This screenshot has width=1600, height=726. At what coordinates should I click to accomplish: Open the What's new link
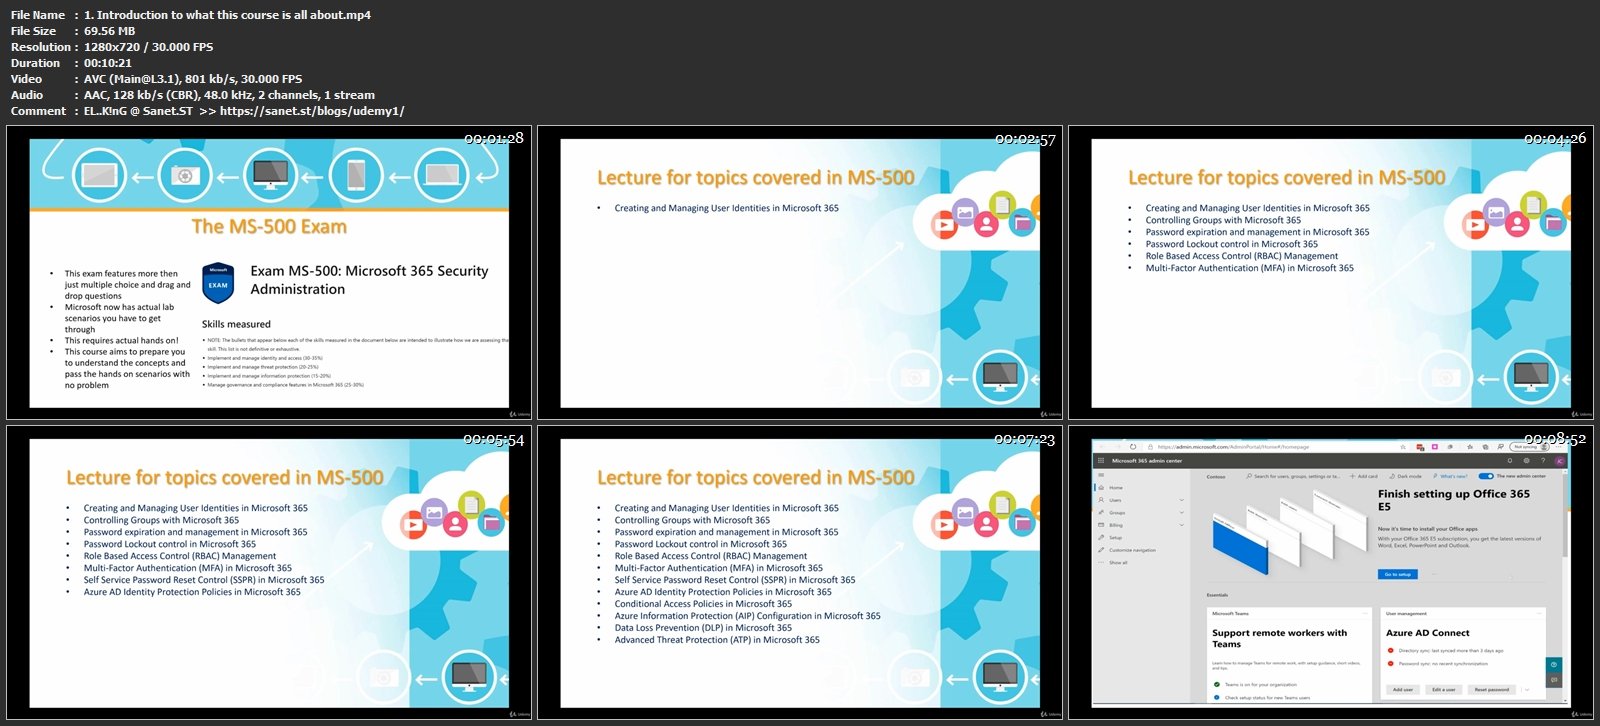click(x=1450, y=476)
